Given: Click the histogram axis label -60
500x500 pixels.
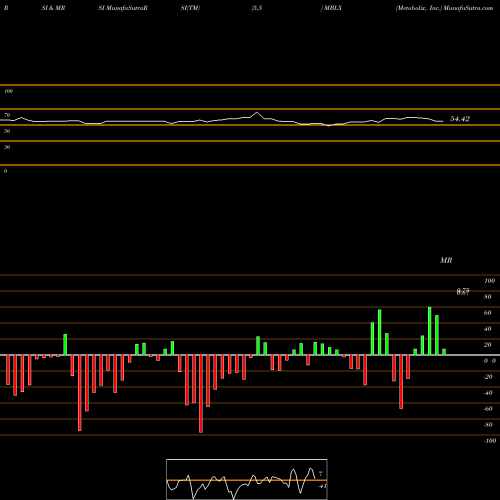Looking at the screenshot, I should tap(488, 409).
